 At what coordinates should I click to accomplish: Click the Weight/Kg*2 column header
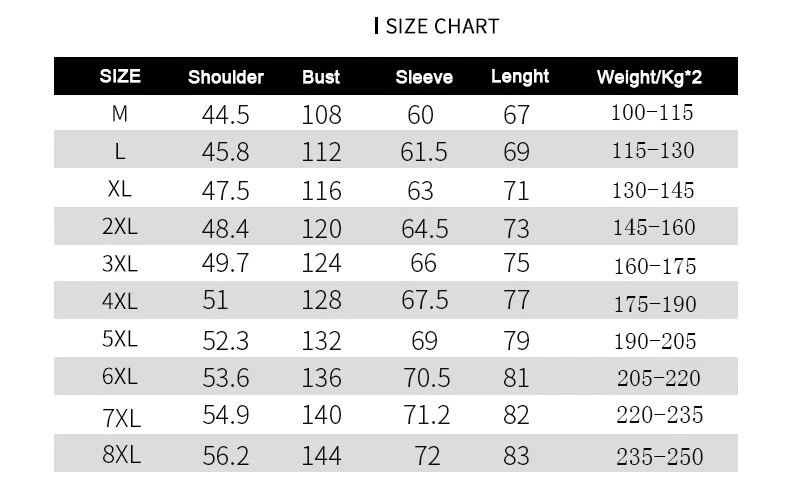(649, 77)
